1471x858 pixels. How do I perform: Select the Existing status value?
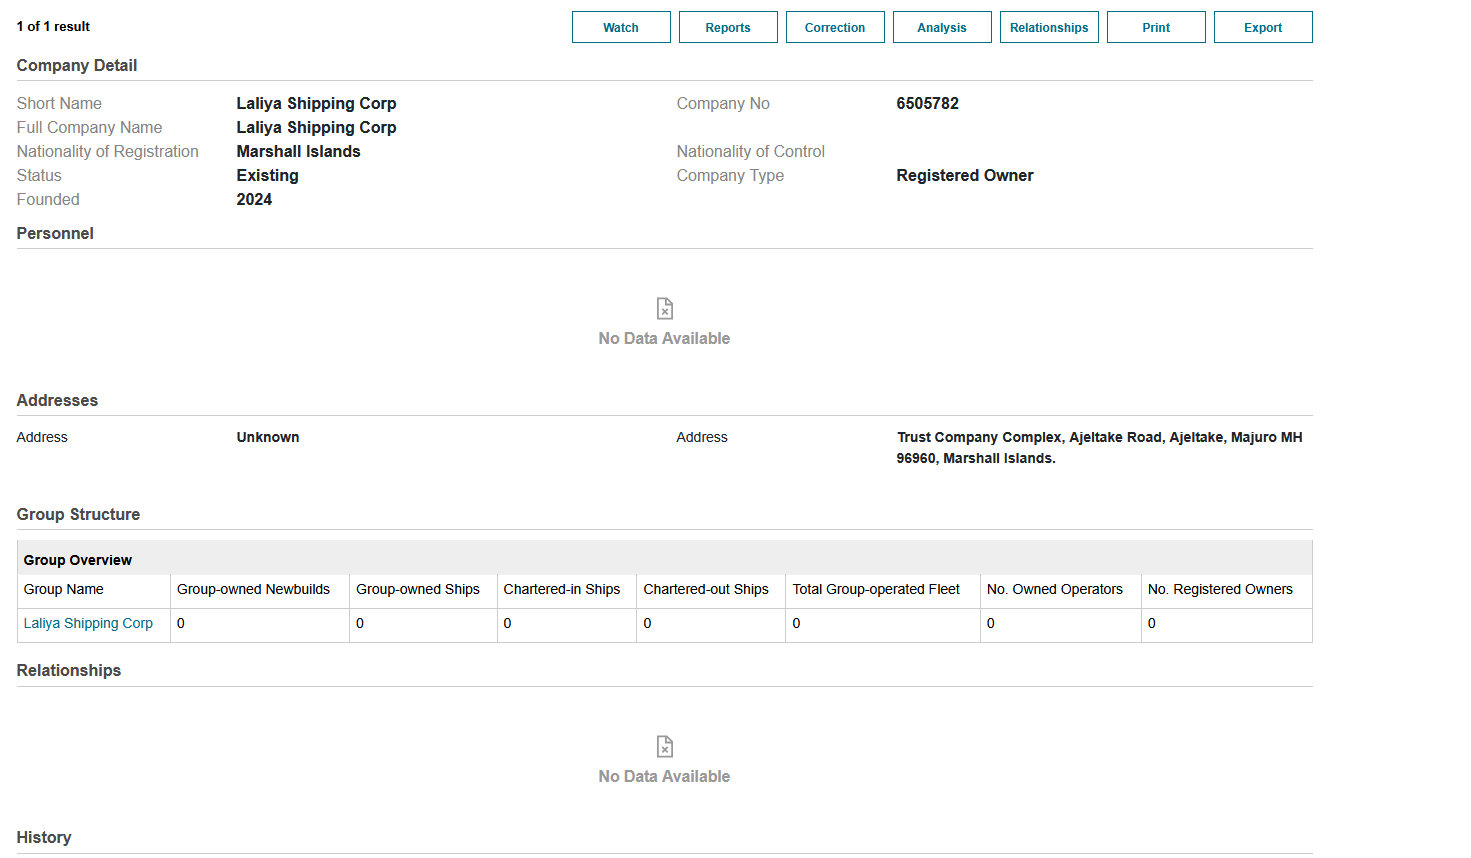(x=267, y=175)
